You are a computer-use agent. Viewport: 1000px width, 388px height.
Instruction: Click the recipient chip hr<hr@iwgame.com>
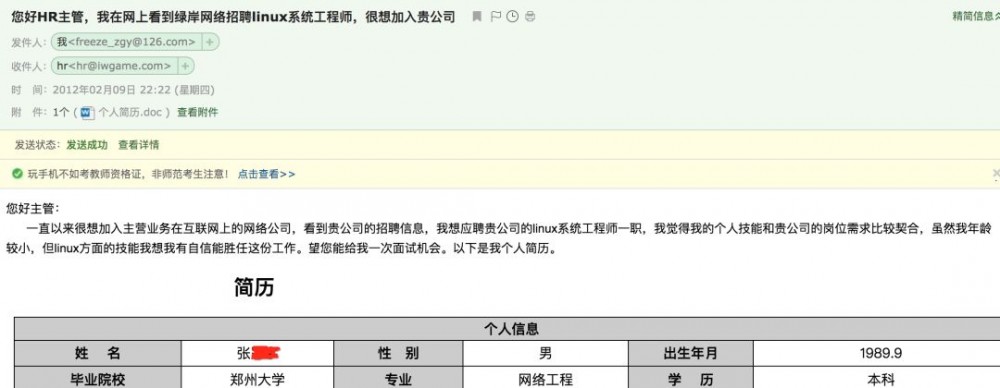[114, 66]
